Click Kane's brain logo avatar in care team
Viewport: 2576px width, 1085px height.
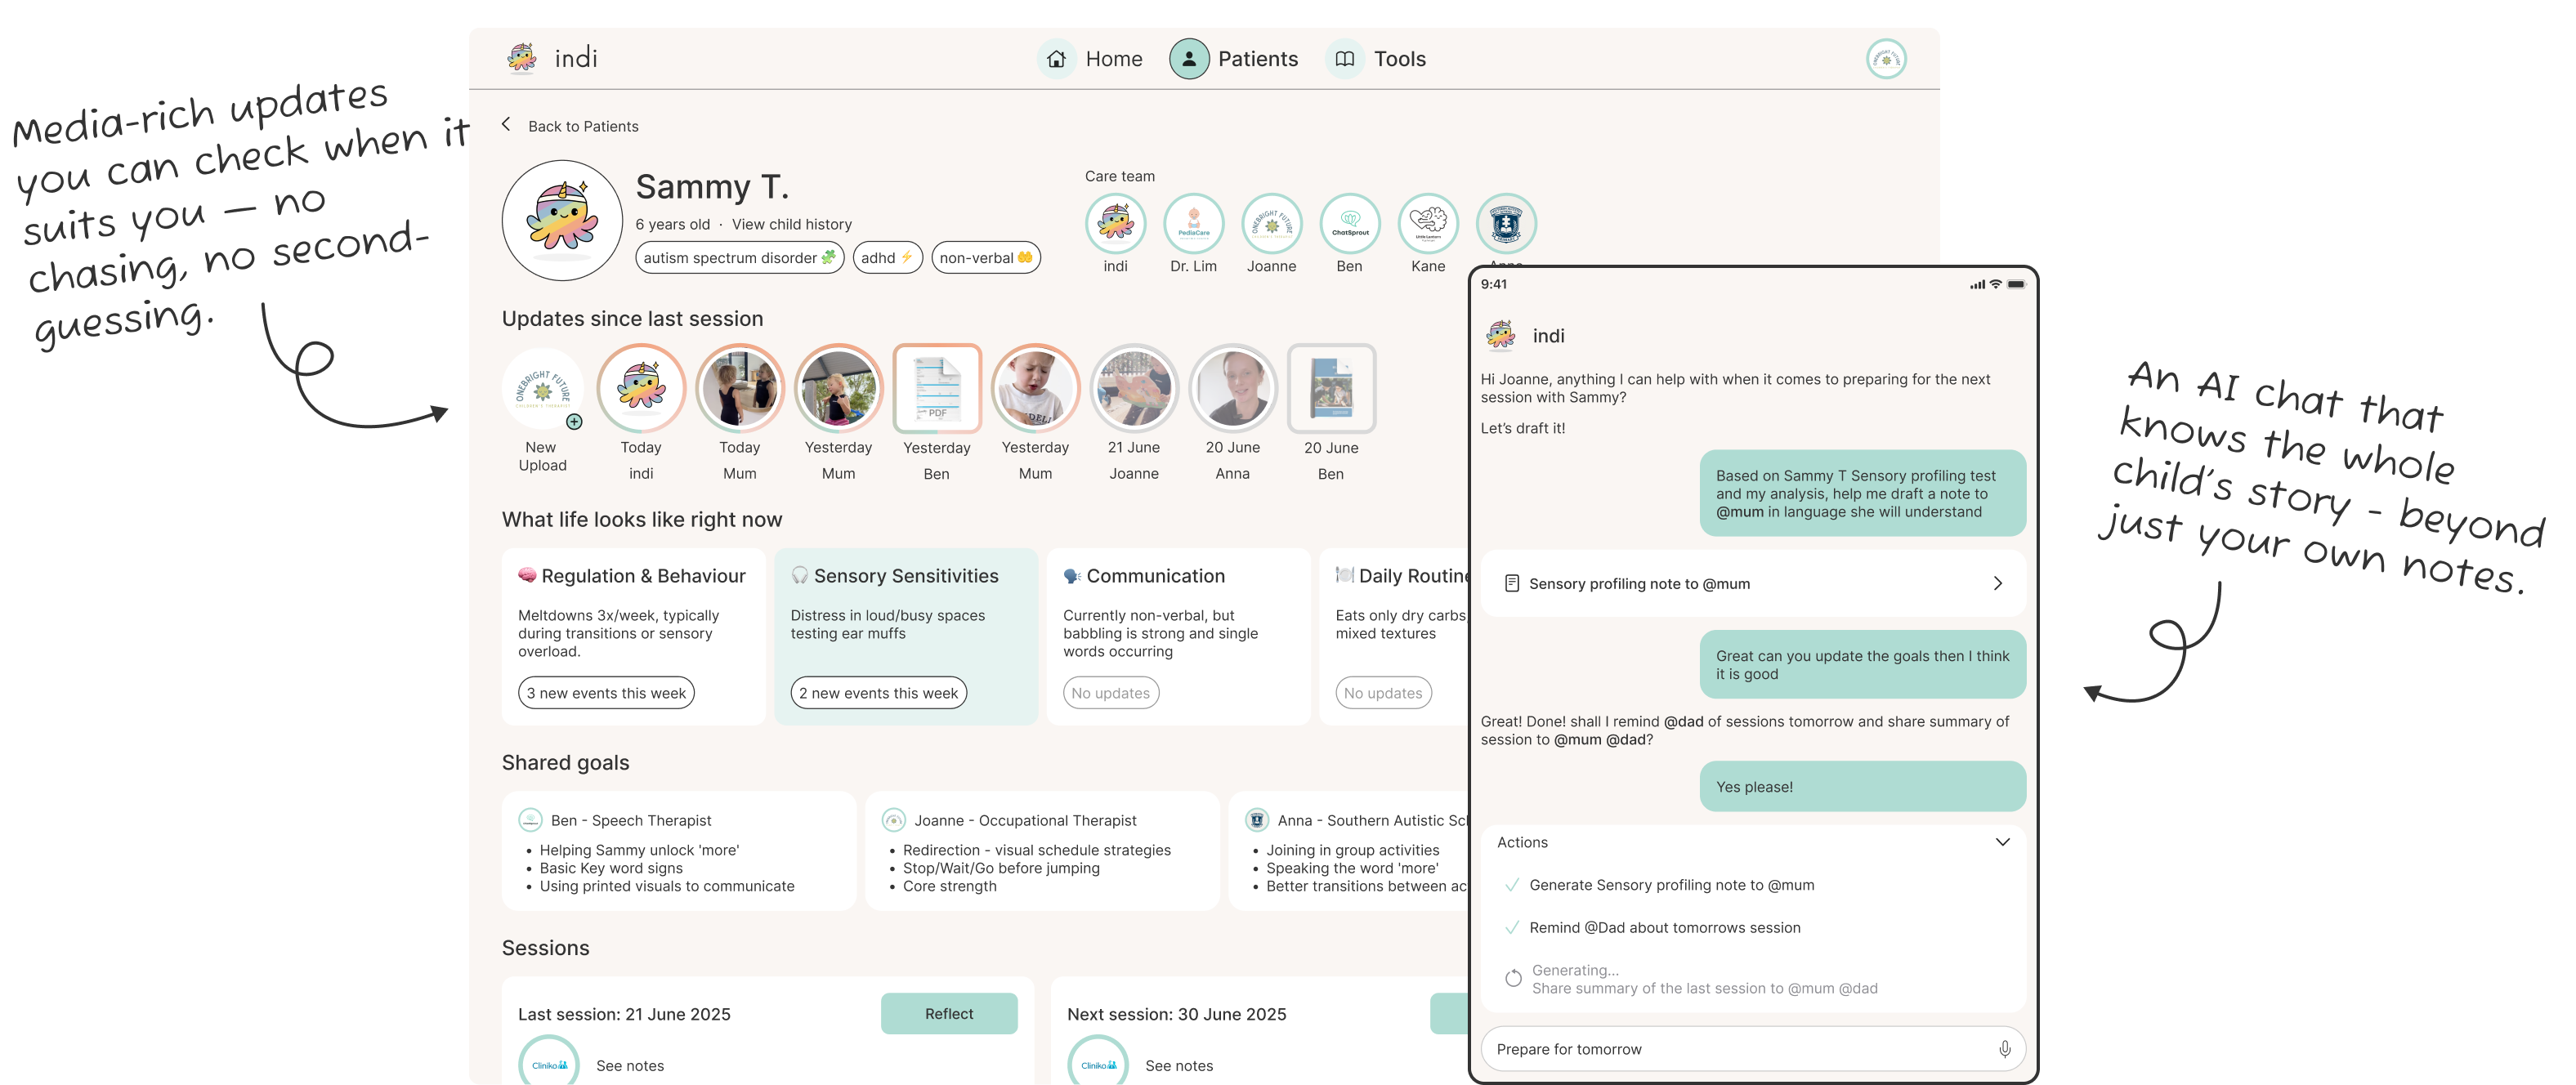pos(1428,224)
